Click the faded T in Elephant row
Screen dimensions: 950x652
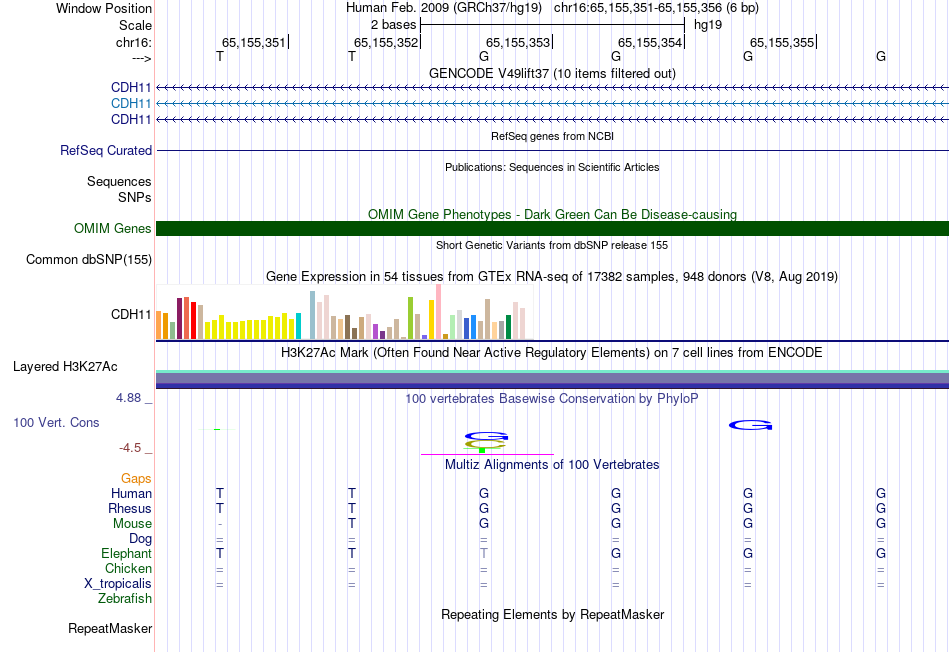[483, 553]
